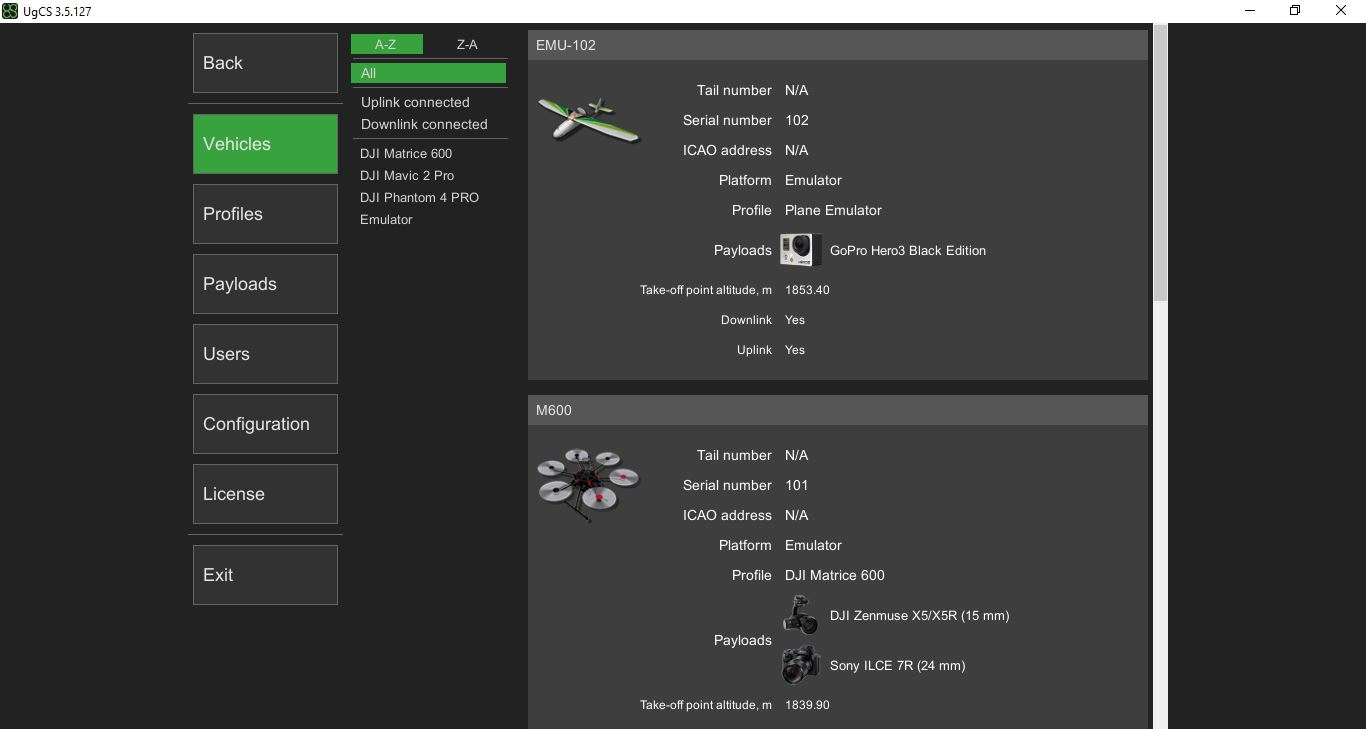Click the Sony ILCE 7R camera icon

[800, 665]
